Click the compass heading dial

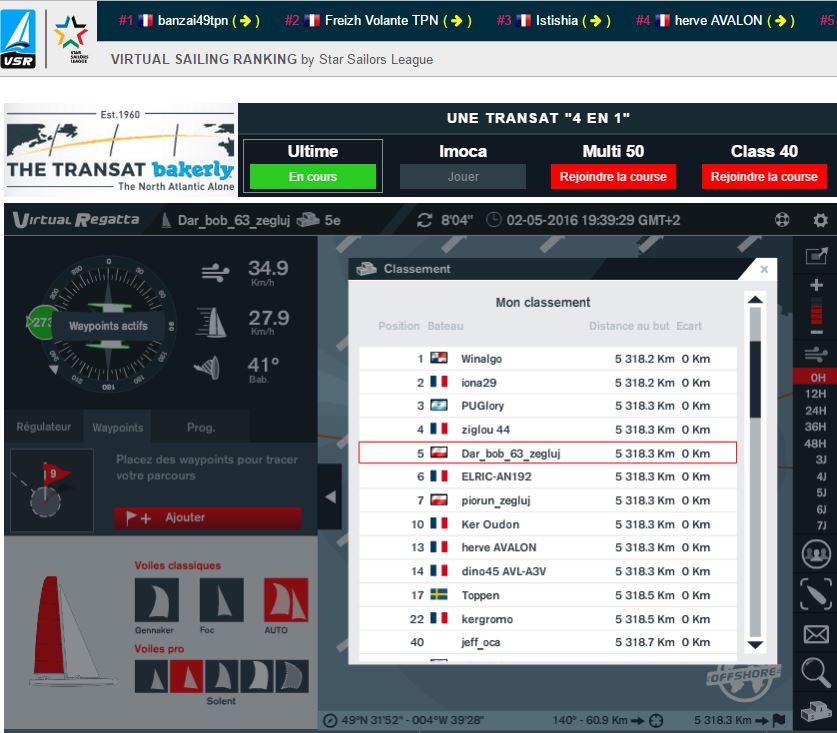(x=108, y=324)
